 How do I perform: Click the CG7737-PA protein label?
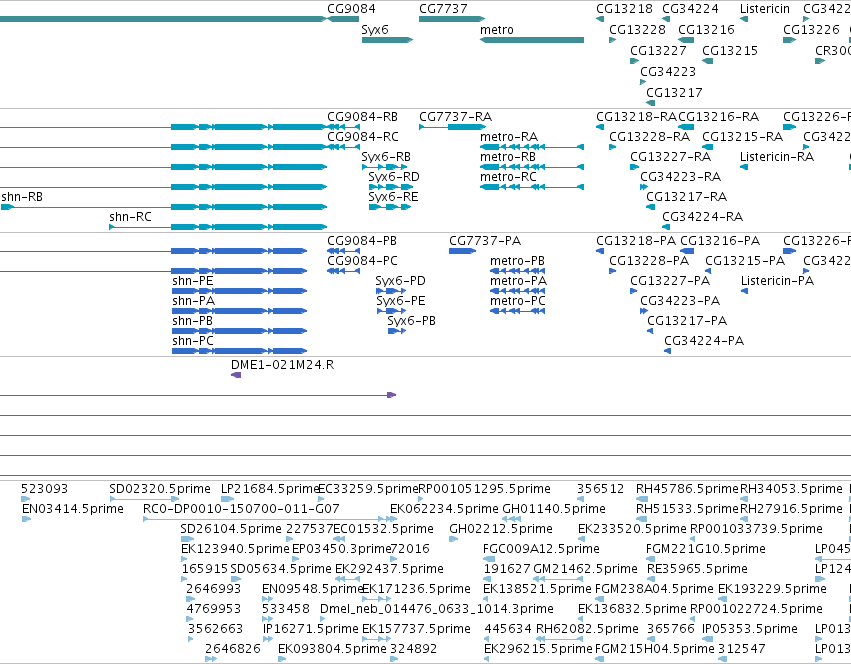point(485,241)
